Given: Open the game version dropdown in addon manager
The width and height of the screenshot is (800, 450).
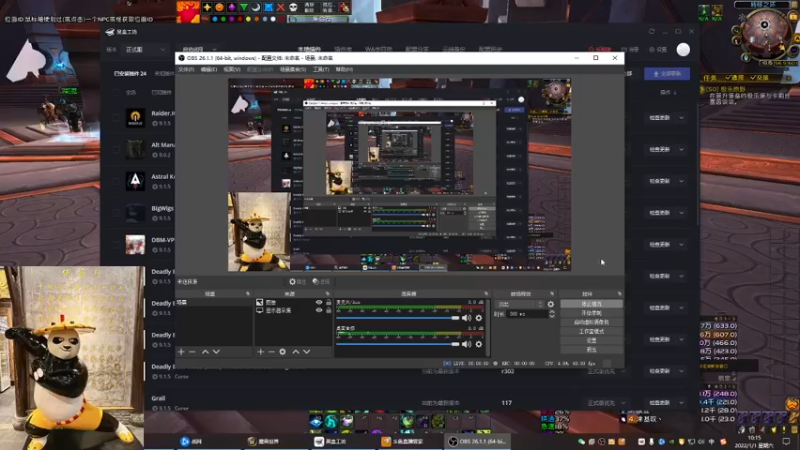Looking at the screenshot, I should (145, 49).
